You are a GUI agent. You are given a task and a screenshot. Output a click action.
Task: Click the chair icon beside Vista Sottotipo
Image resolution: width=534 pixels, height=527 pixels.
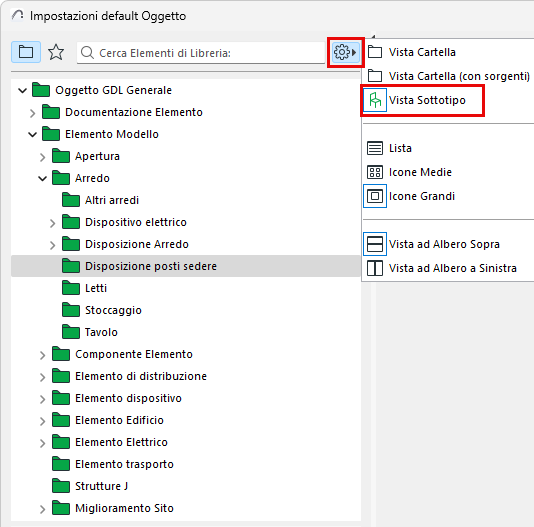(375, 100)
